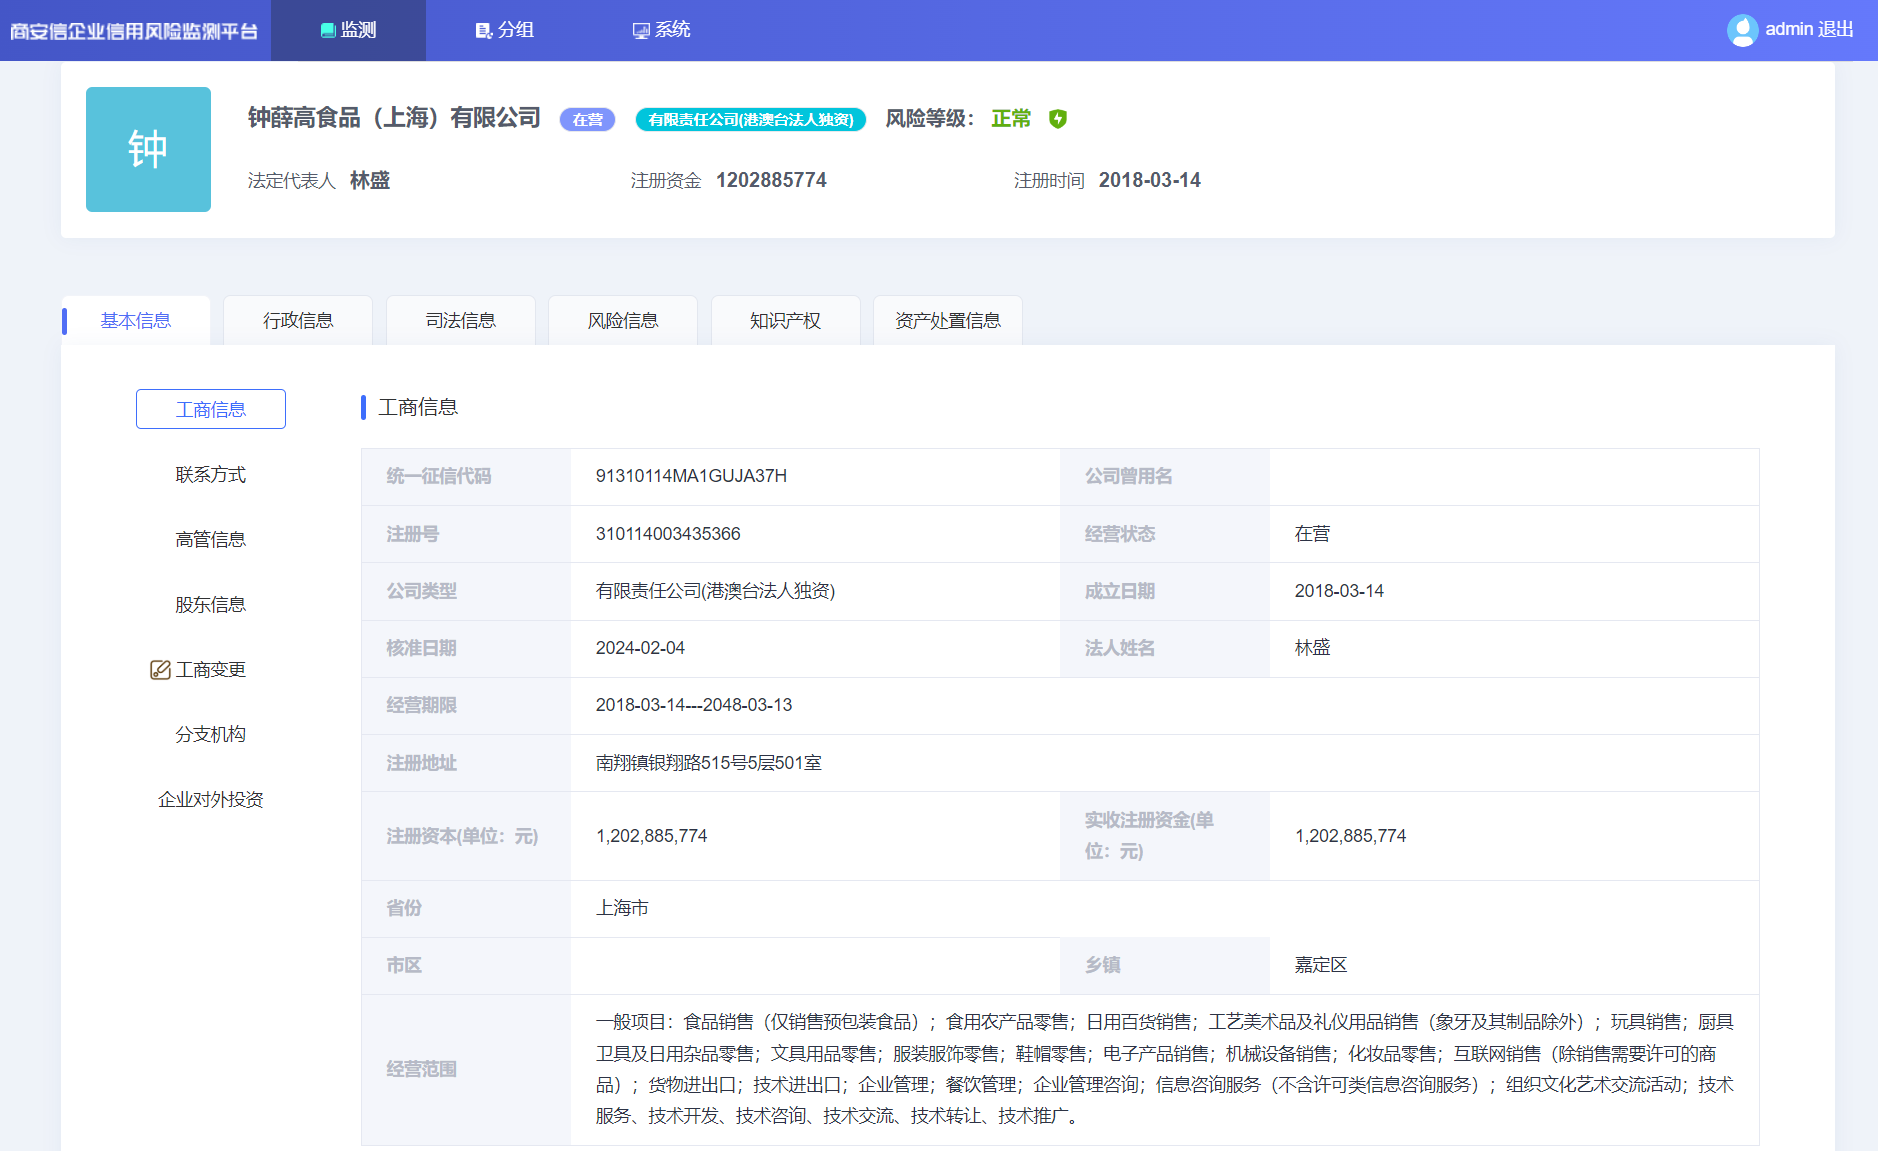
Task: Click the 有限责任公司(港澳台法人独资) type badge
Action: point(750,120)
